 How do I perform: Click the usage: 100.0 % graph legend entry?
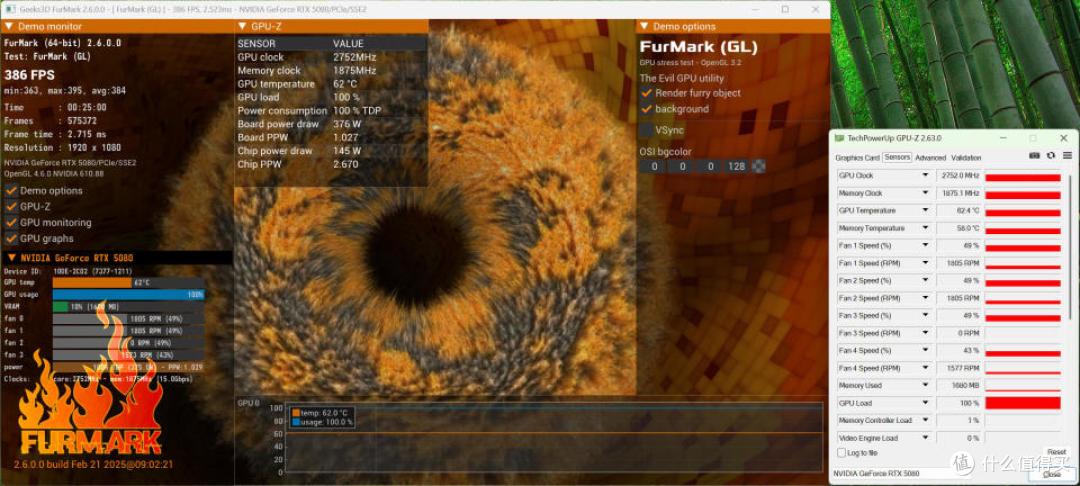click(322, 422)
